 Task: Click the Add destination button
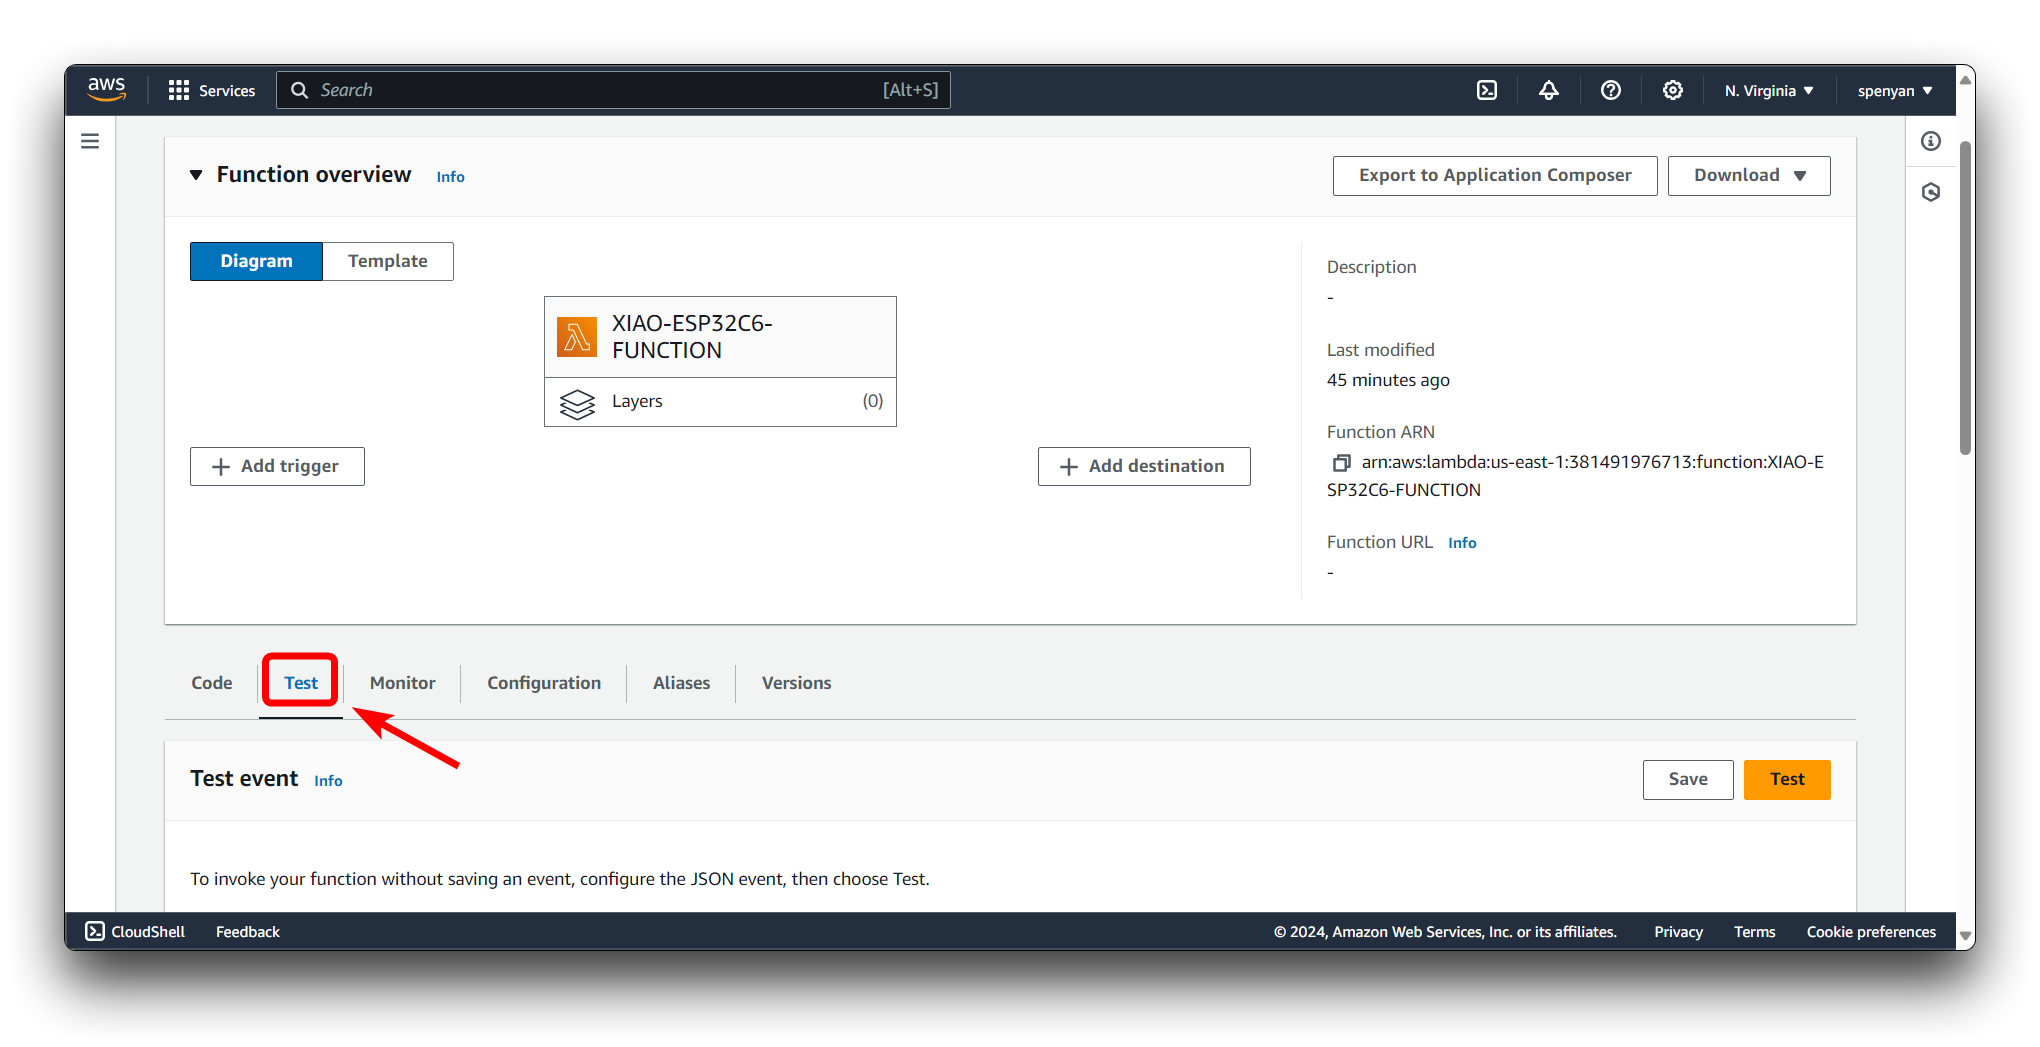pyautogui.click(x=1144, y=466)
